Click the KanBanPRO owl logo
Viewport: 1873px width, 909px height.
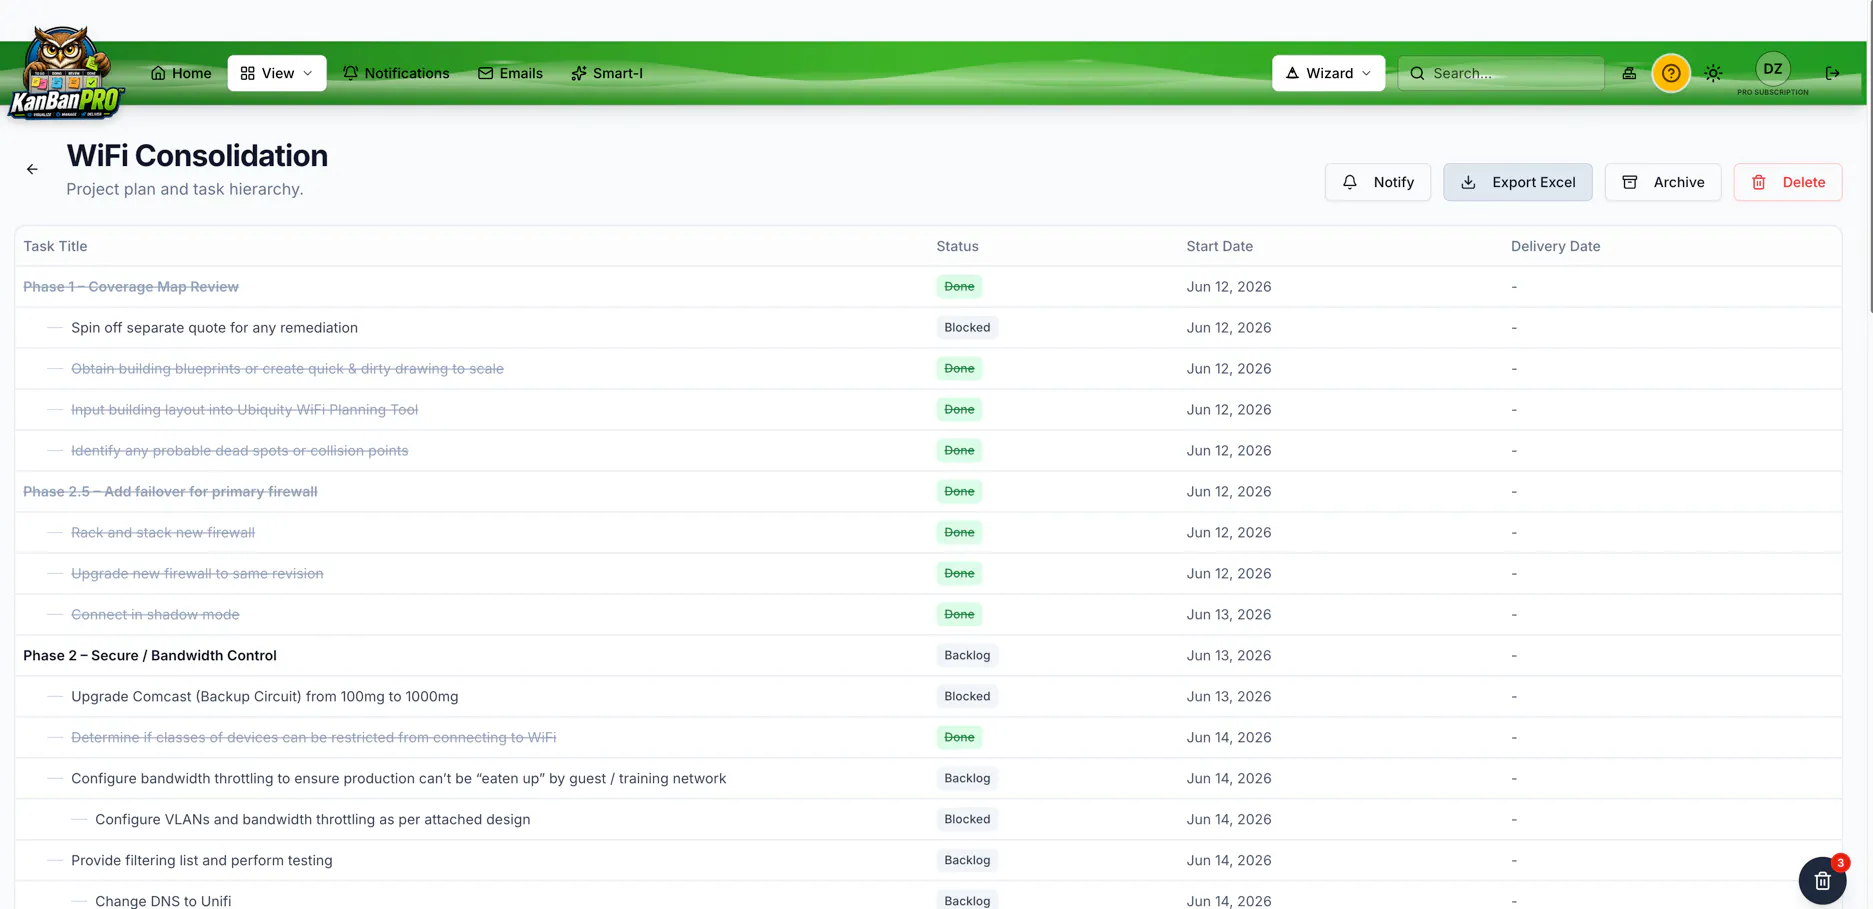66,74
